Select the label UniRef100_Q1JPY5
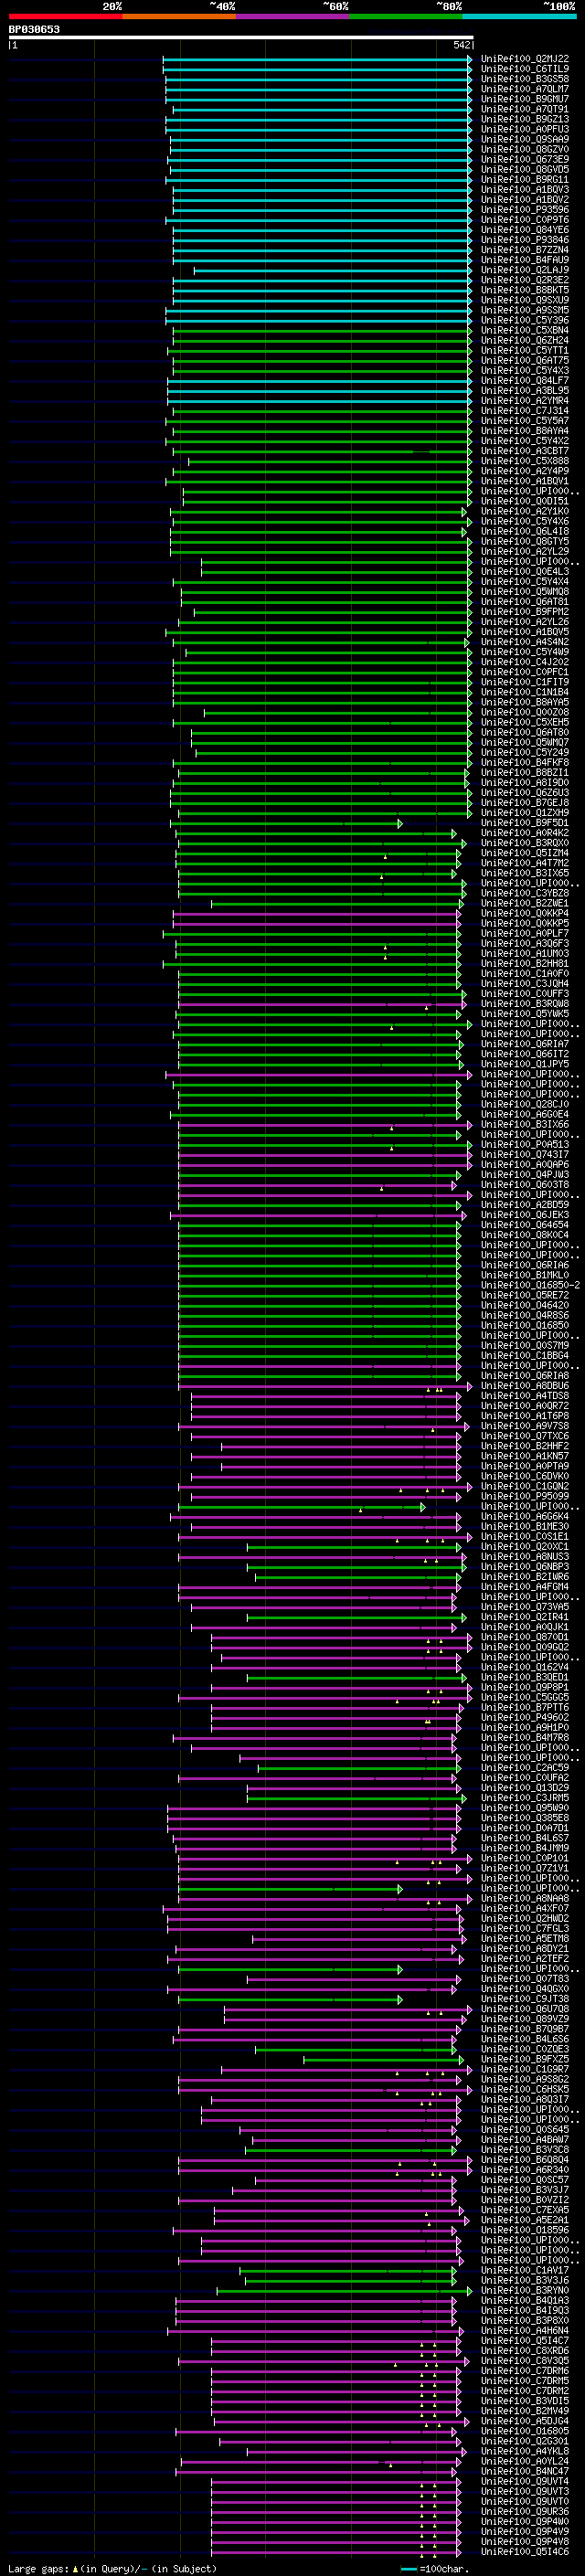585x2576 pixels. point(525,1064)
